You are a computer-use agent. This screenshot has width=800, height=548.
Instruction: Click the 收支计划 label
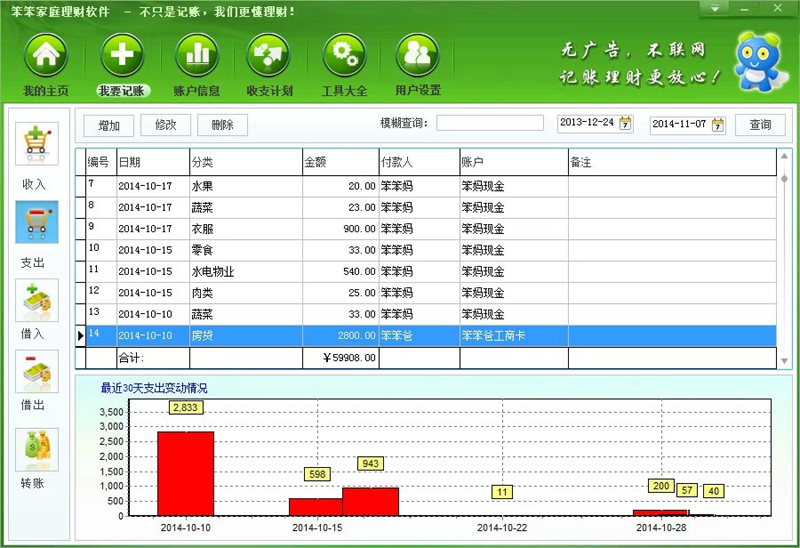coord(269,91)
